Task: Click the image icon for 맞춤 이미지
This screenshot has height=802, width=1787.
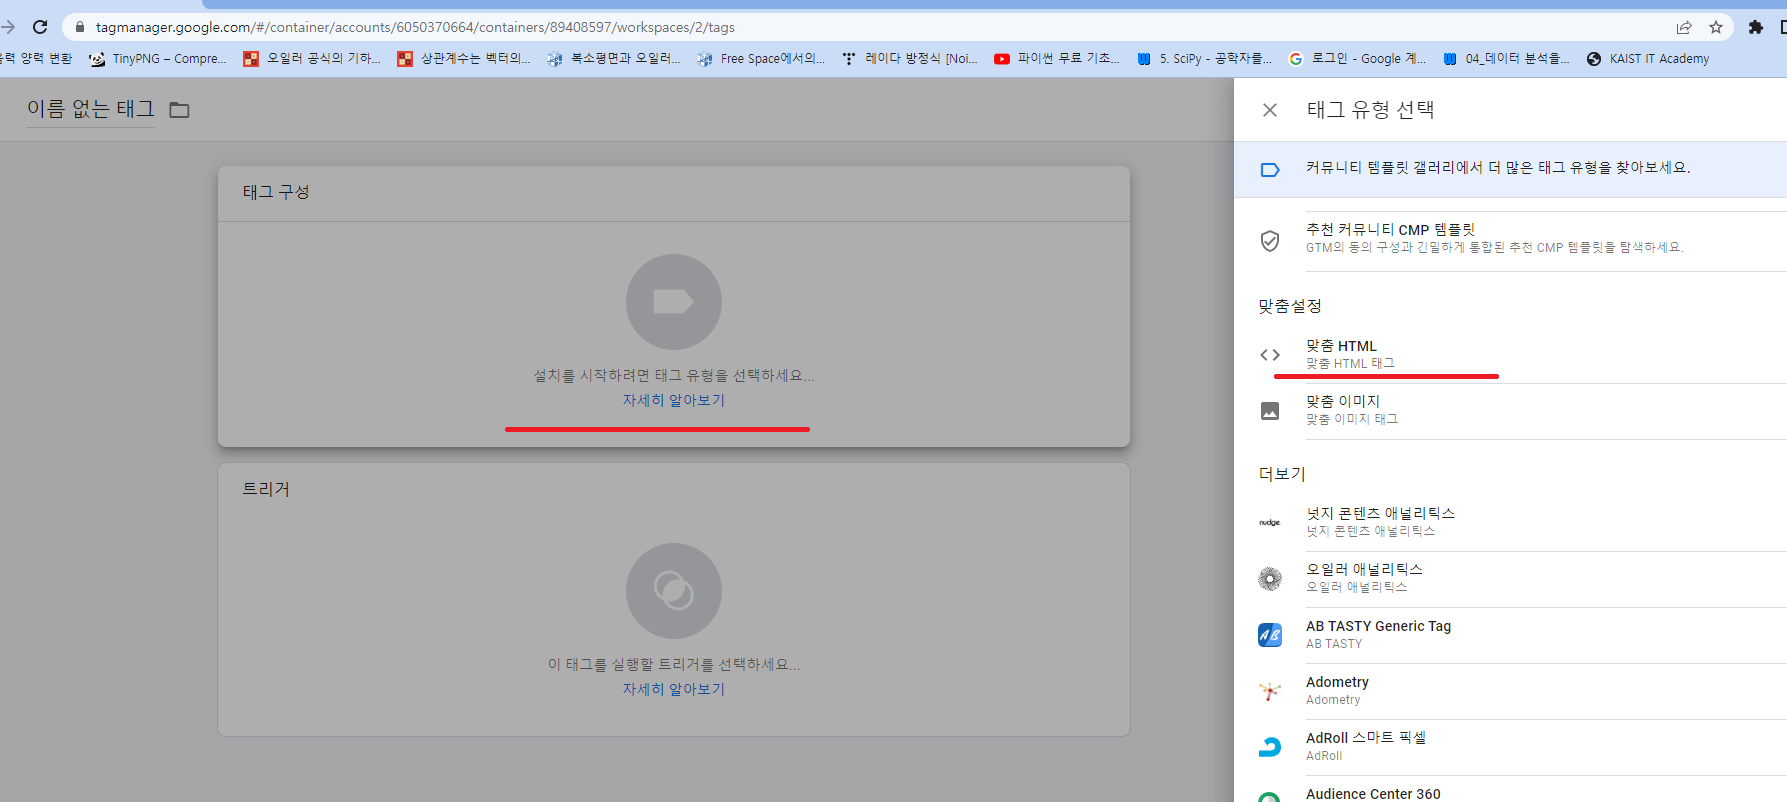Action: click(x=1270, y=411)
